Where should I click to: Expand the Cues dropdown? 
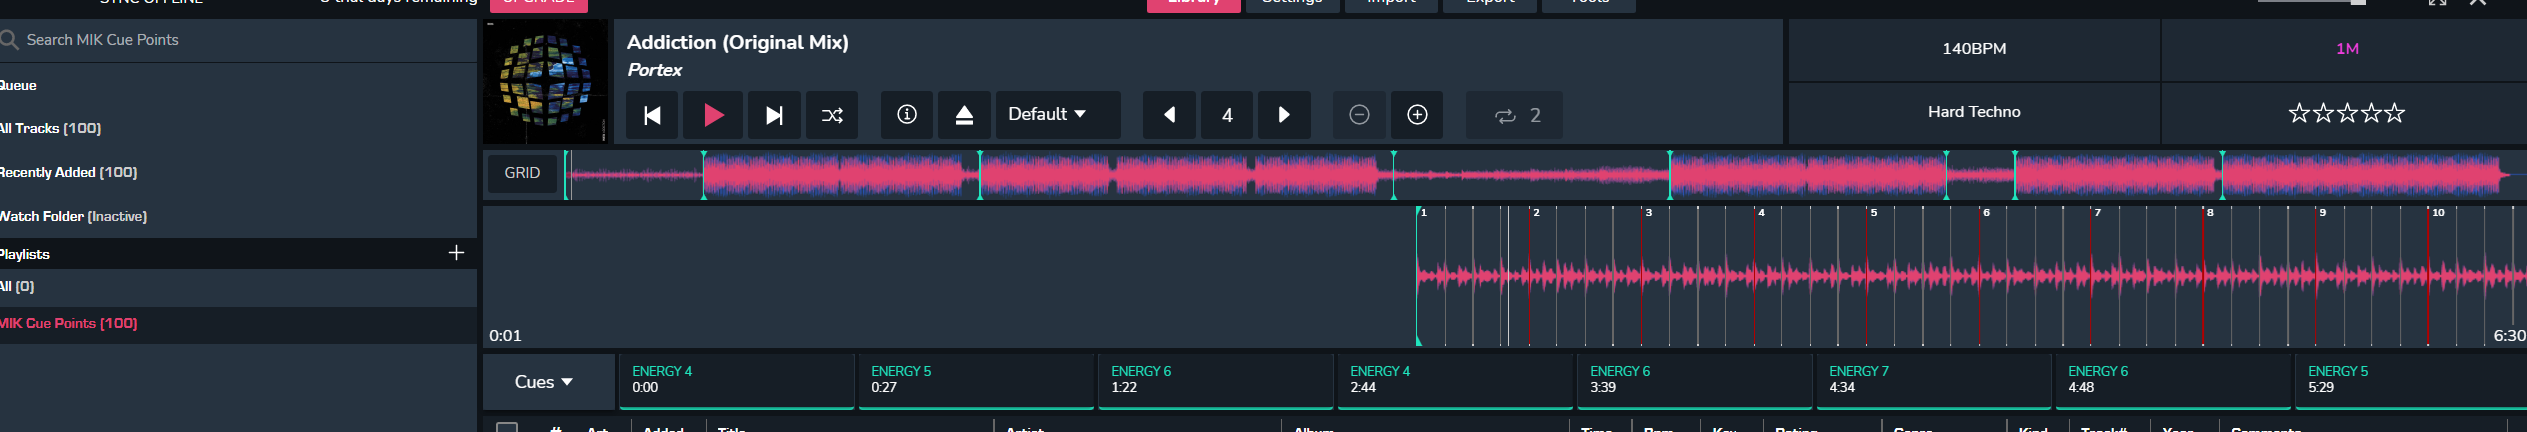coord(545,382)
